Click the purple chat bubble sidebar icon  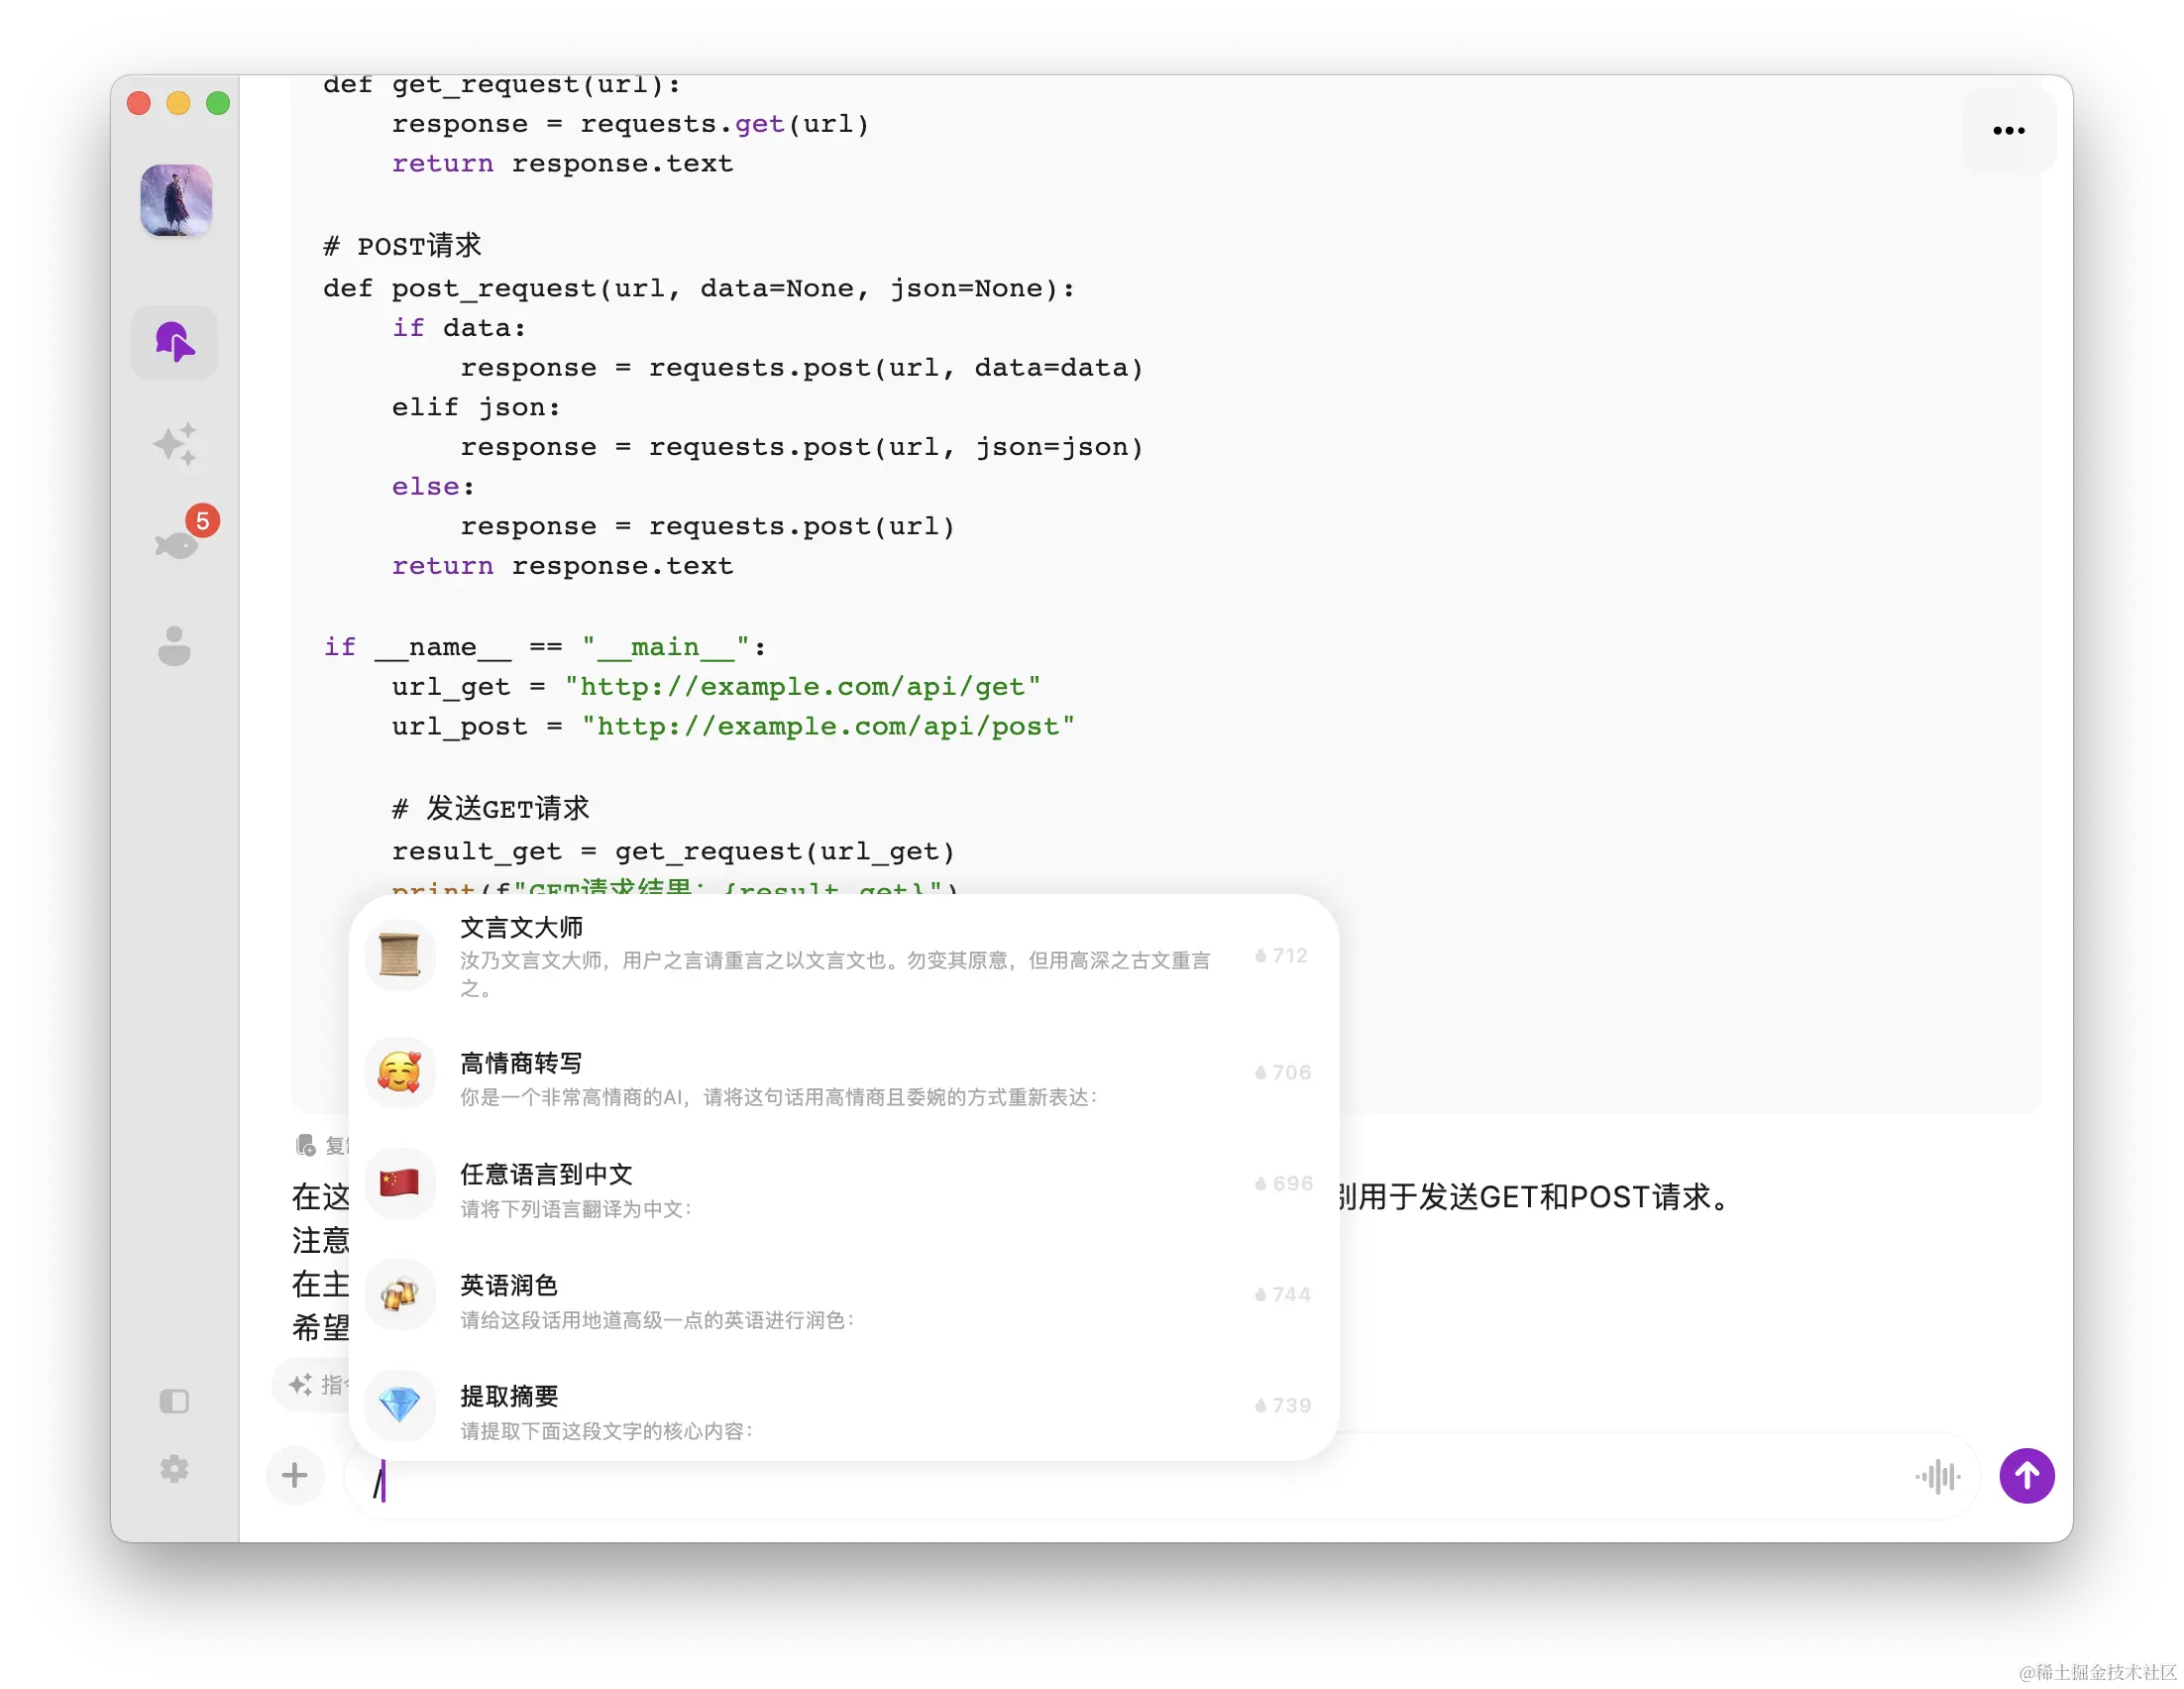[x=174, y=343]
